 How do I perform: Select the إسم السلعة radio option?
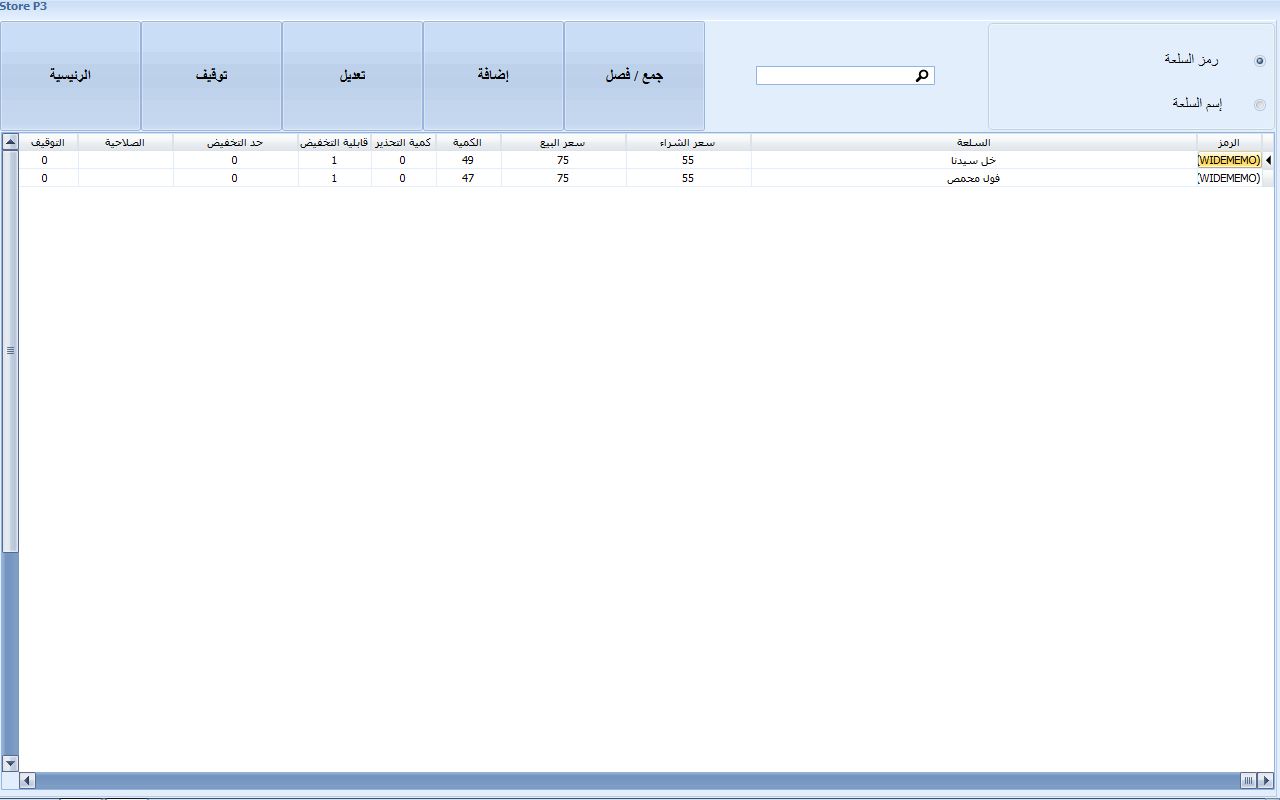tap(1259, 105)
